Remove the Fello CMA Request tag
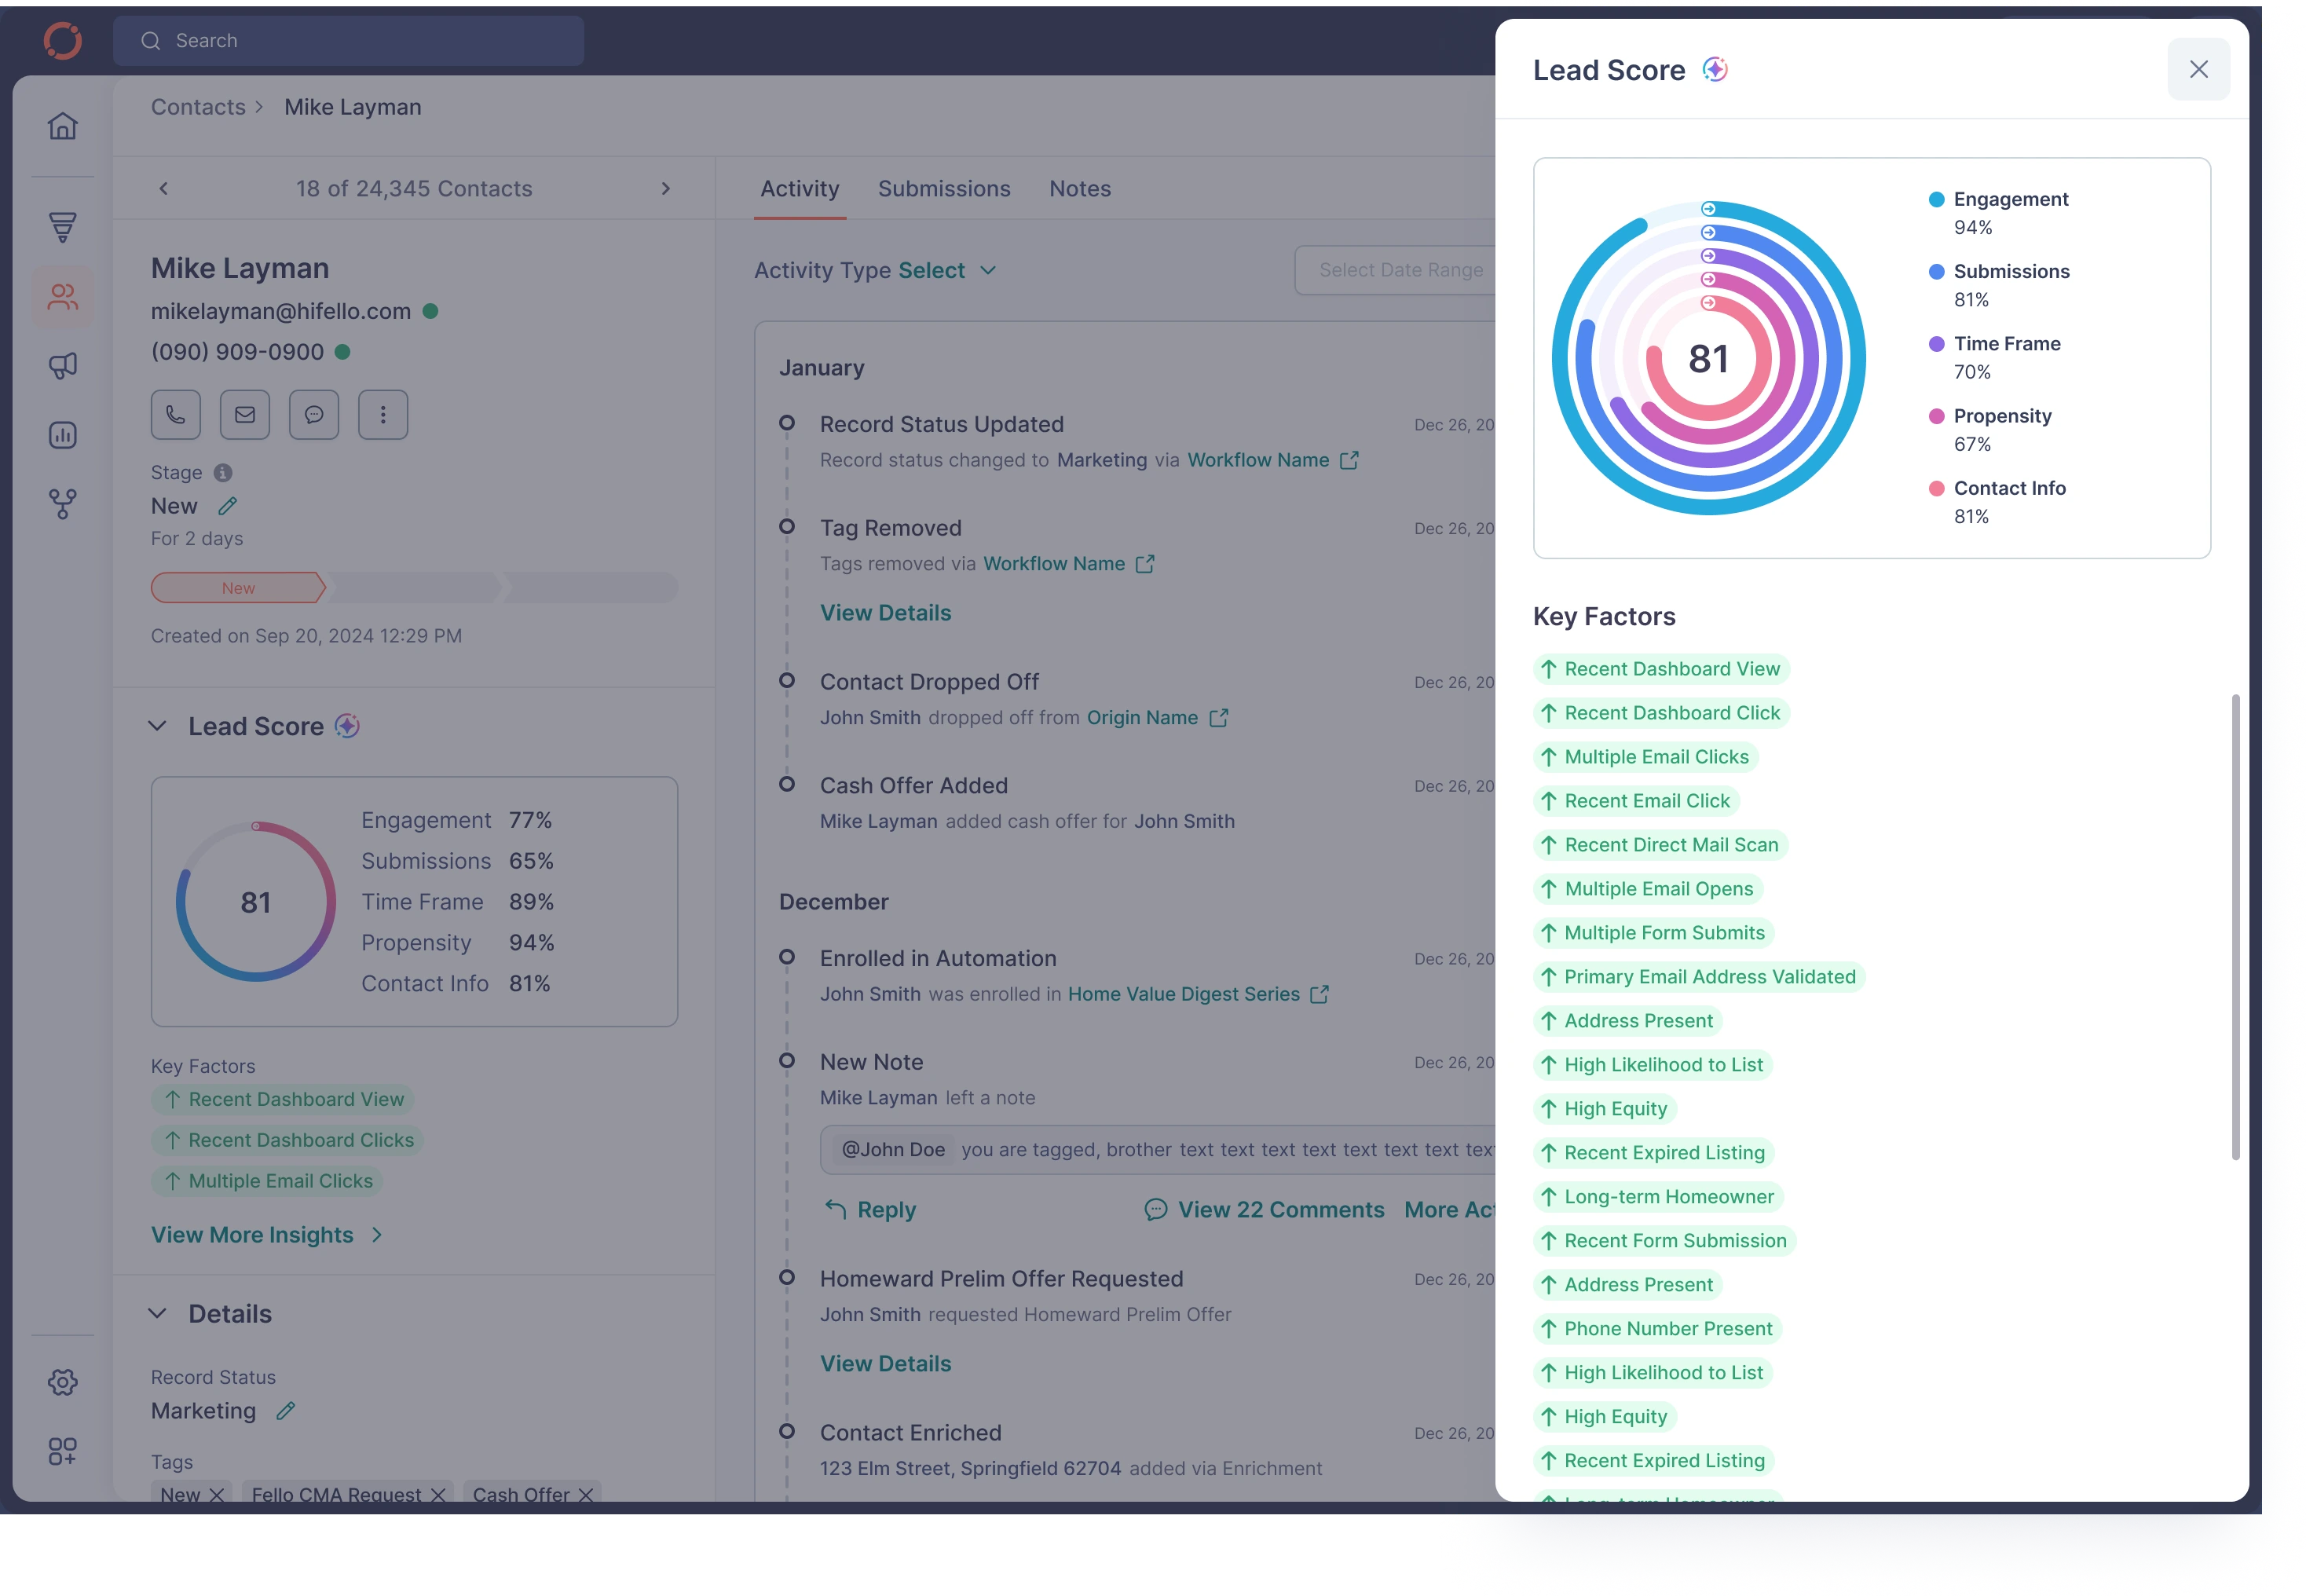 point(438,1494)
